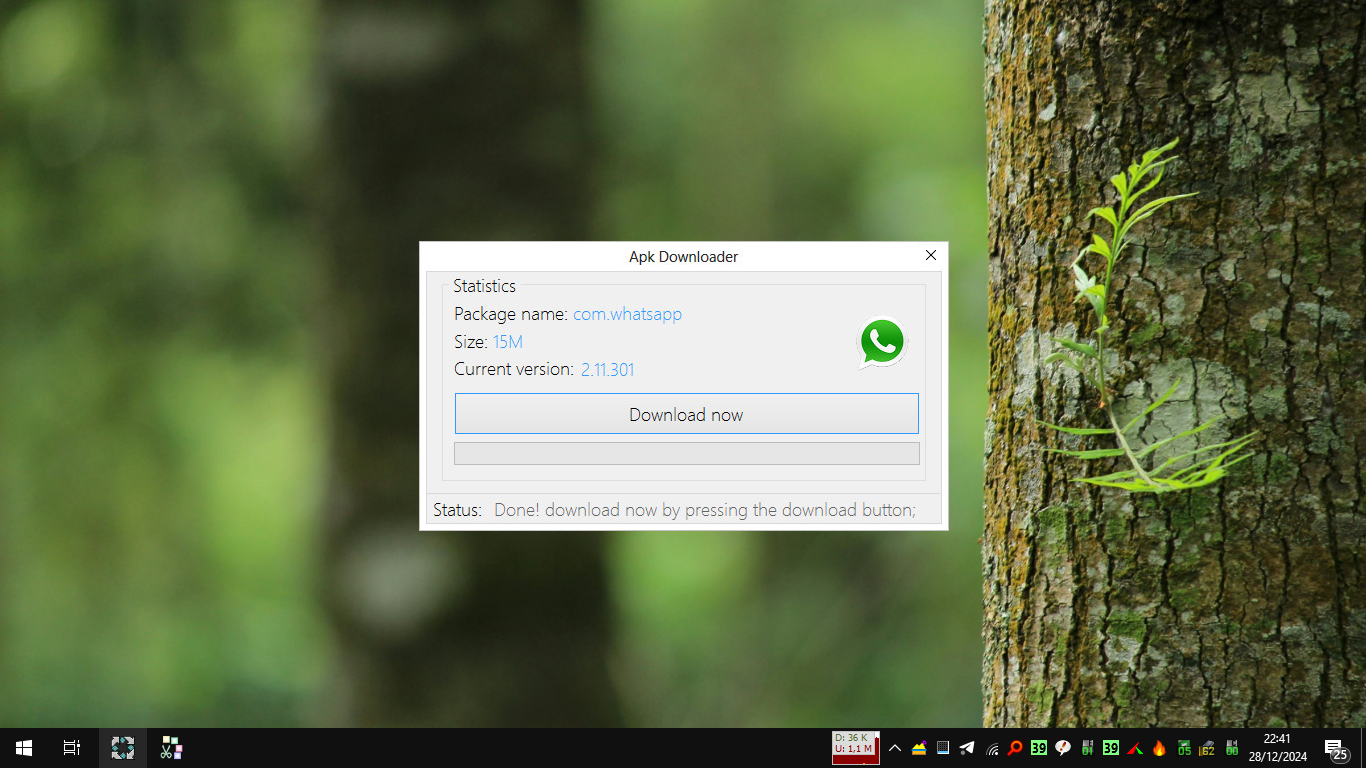Click the 2.11.301 version value
1366x768 pixels.
(x=607, y=370)
